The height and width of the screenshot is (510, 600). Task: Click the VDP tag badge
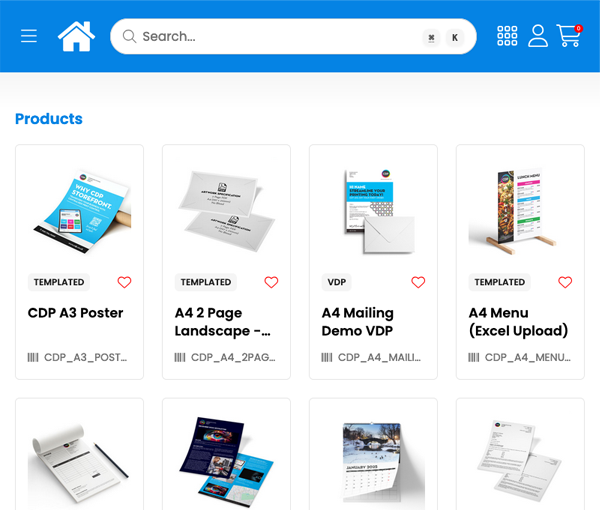pos(337,282)
